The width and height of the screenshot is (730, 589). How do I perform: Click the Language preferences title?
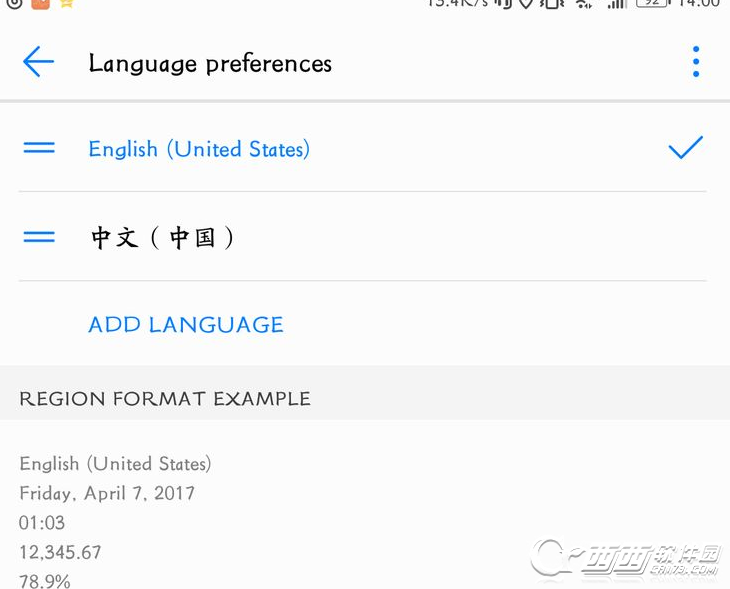coord(210,63)
